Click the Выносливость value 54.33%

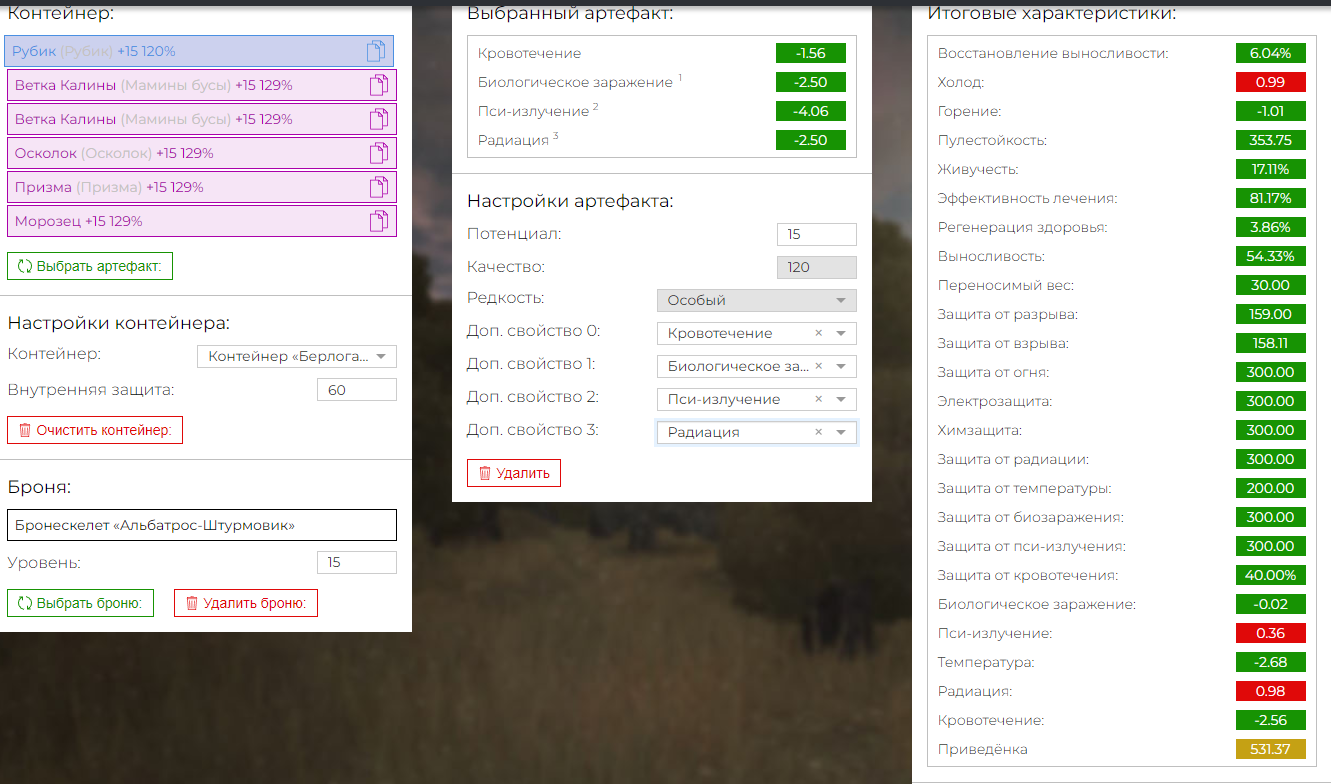pyautogui.click(x=1271, y=256)
